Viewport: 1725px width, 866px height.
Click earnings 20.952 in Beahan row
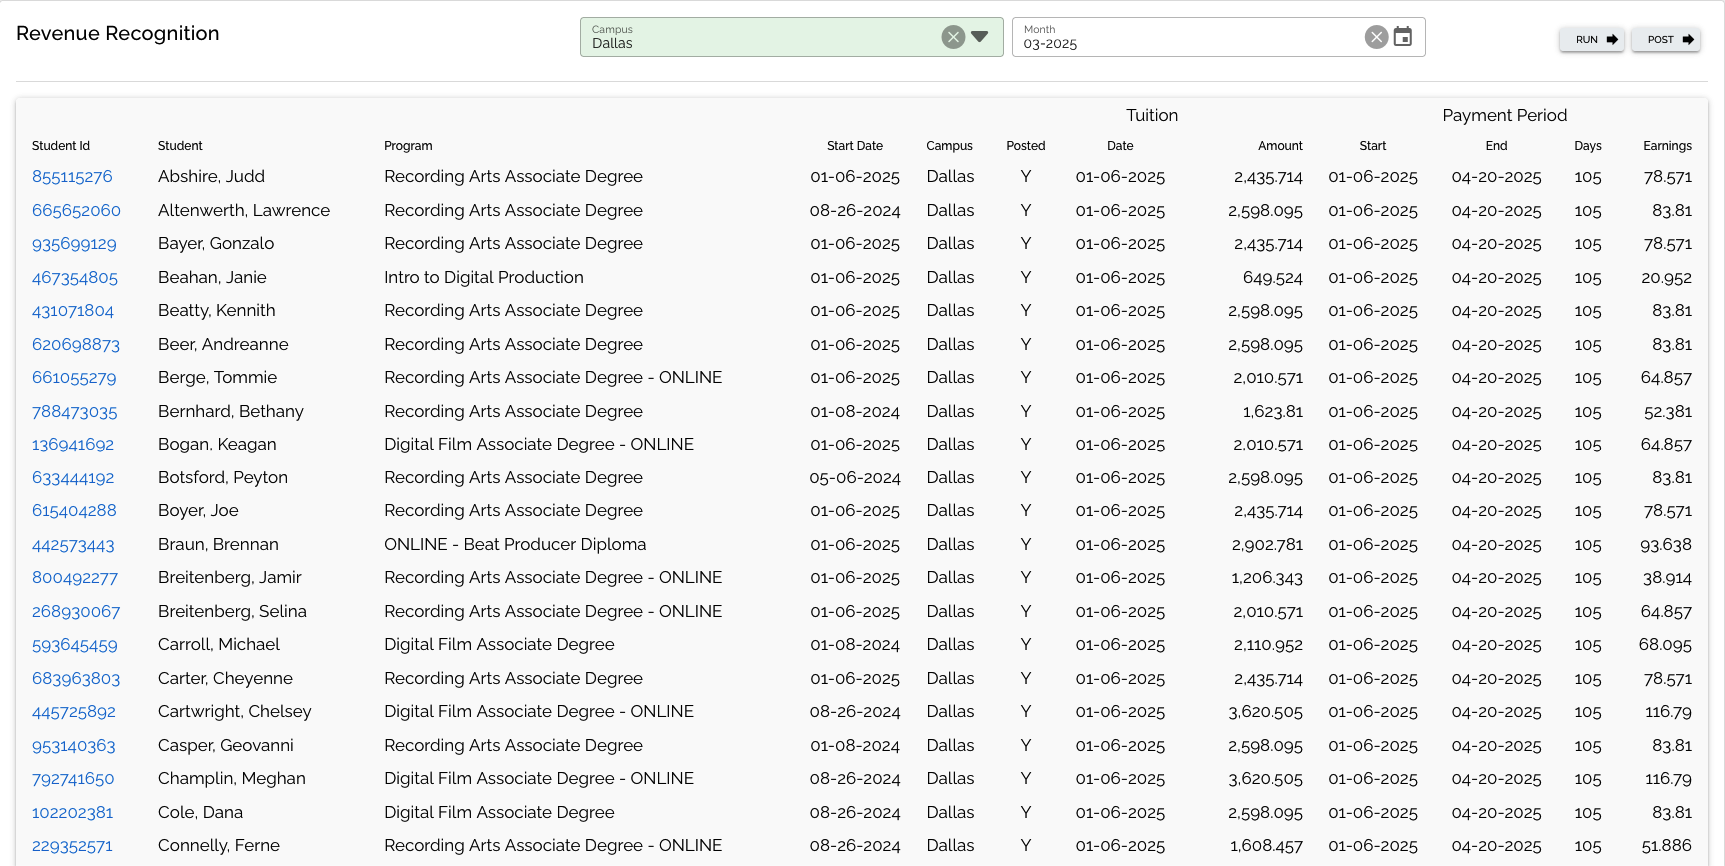click(1667, 278)
